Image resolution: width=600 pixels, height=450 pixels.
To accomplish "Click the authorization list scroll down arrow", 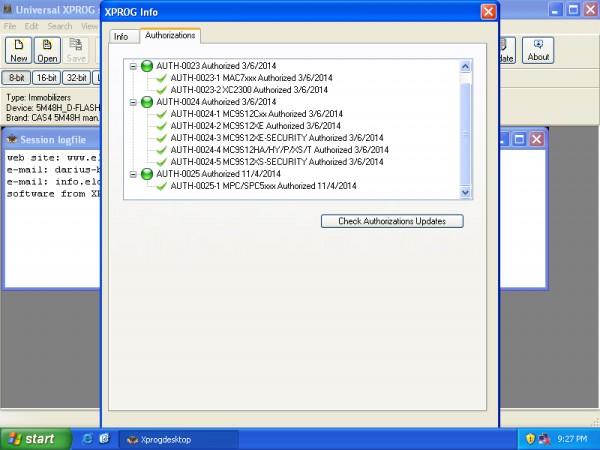I will coord(465,192).
